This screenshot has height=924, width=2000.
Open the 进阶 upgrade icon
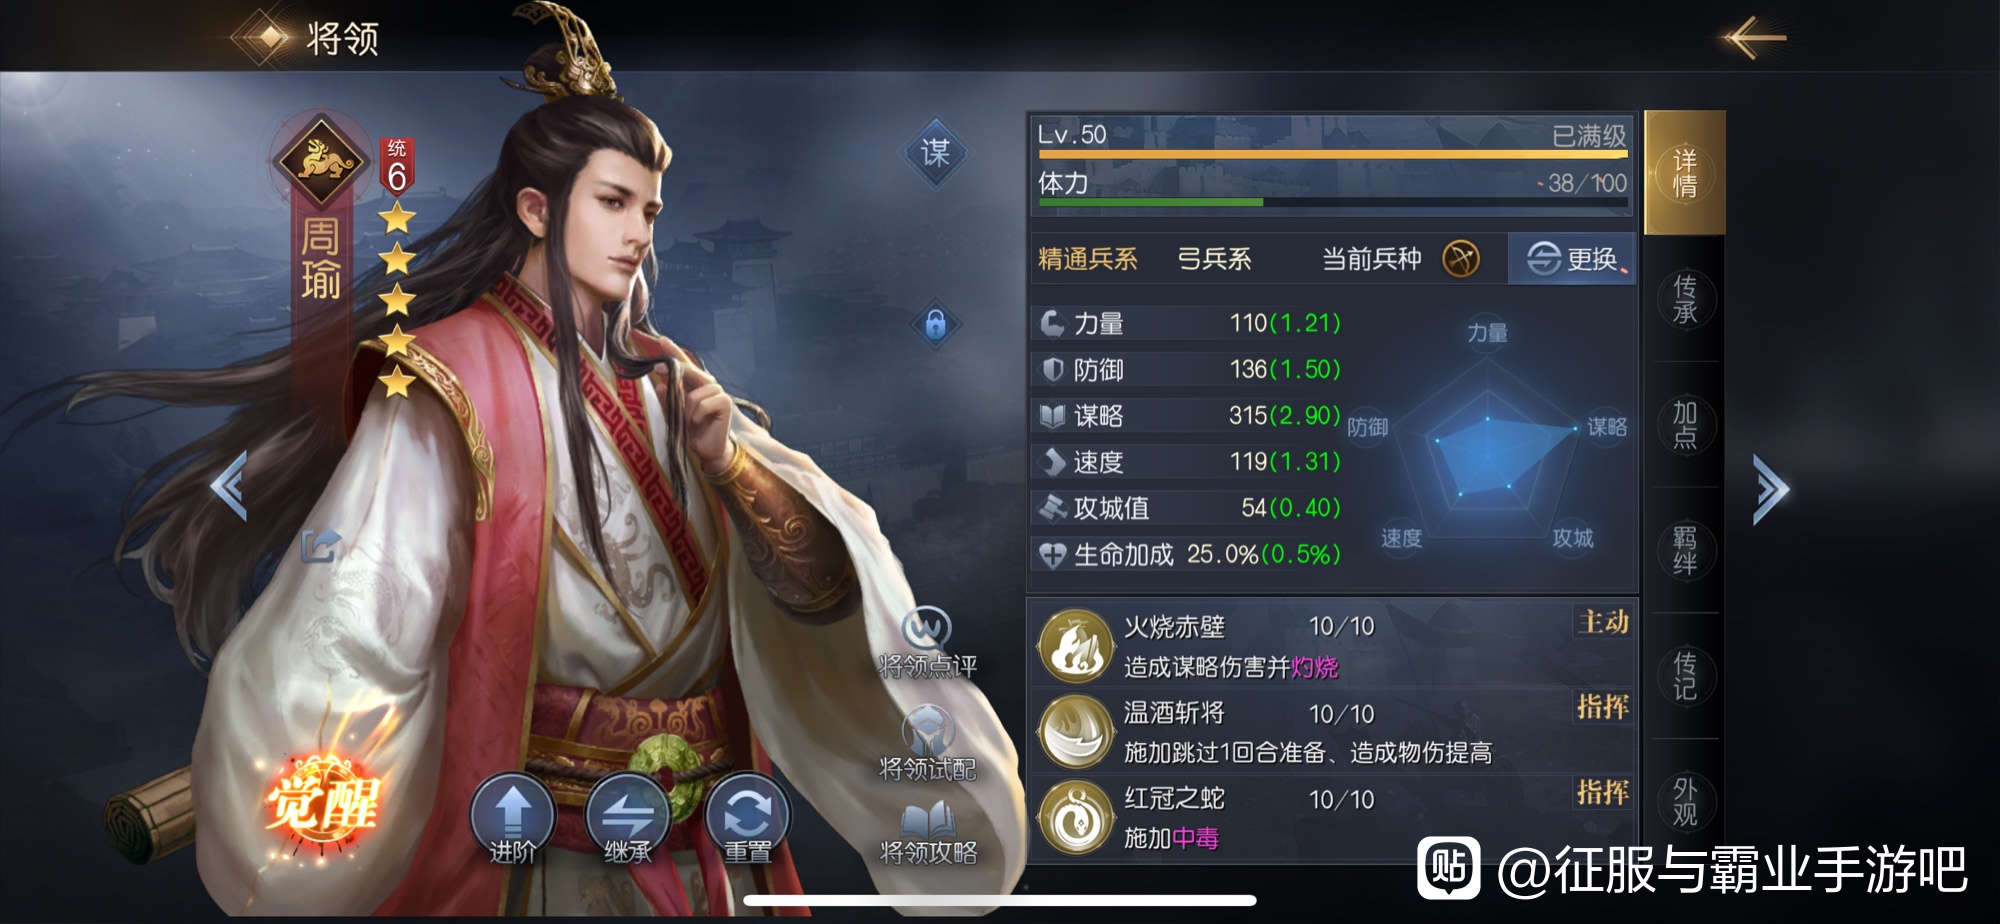(x=512, y=820)
